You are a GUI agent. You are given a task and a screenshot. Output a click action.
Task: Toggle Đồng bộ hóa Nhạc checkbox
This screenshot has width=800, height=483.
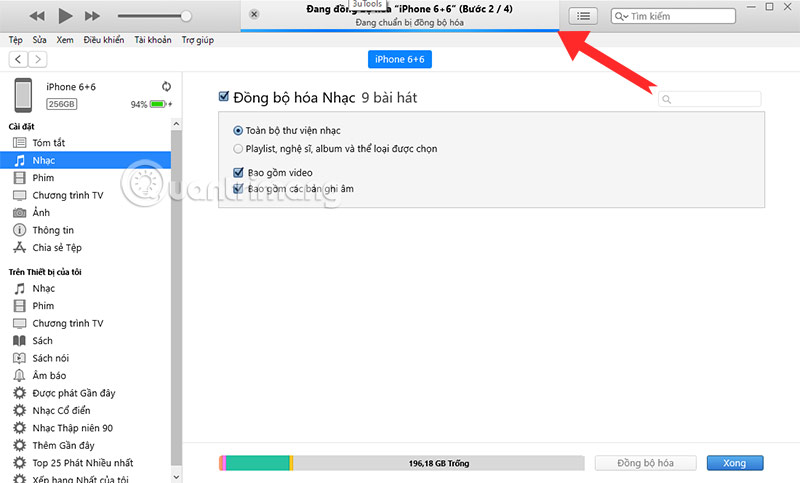pyautogui.click(x=223, y=96)
